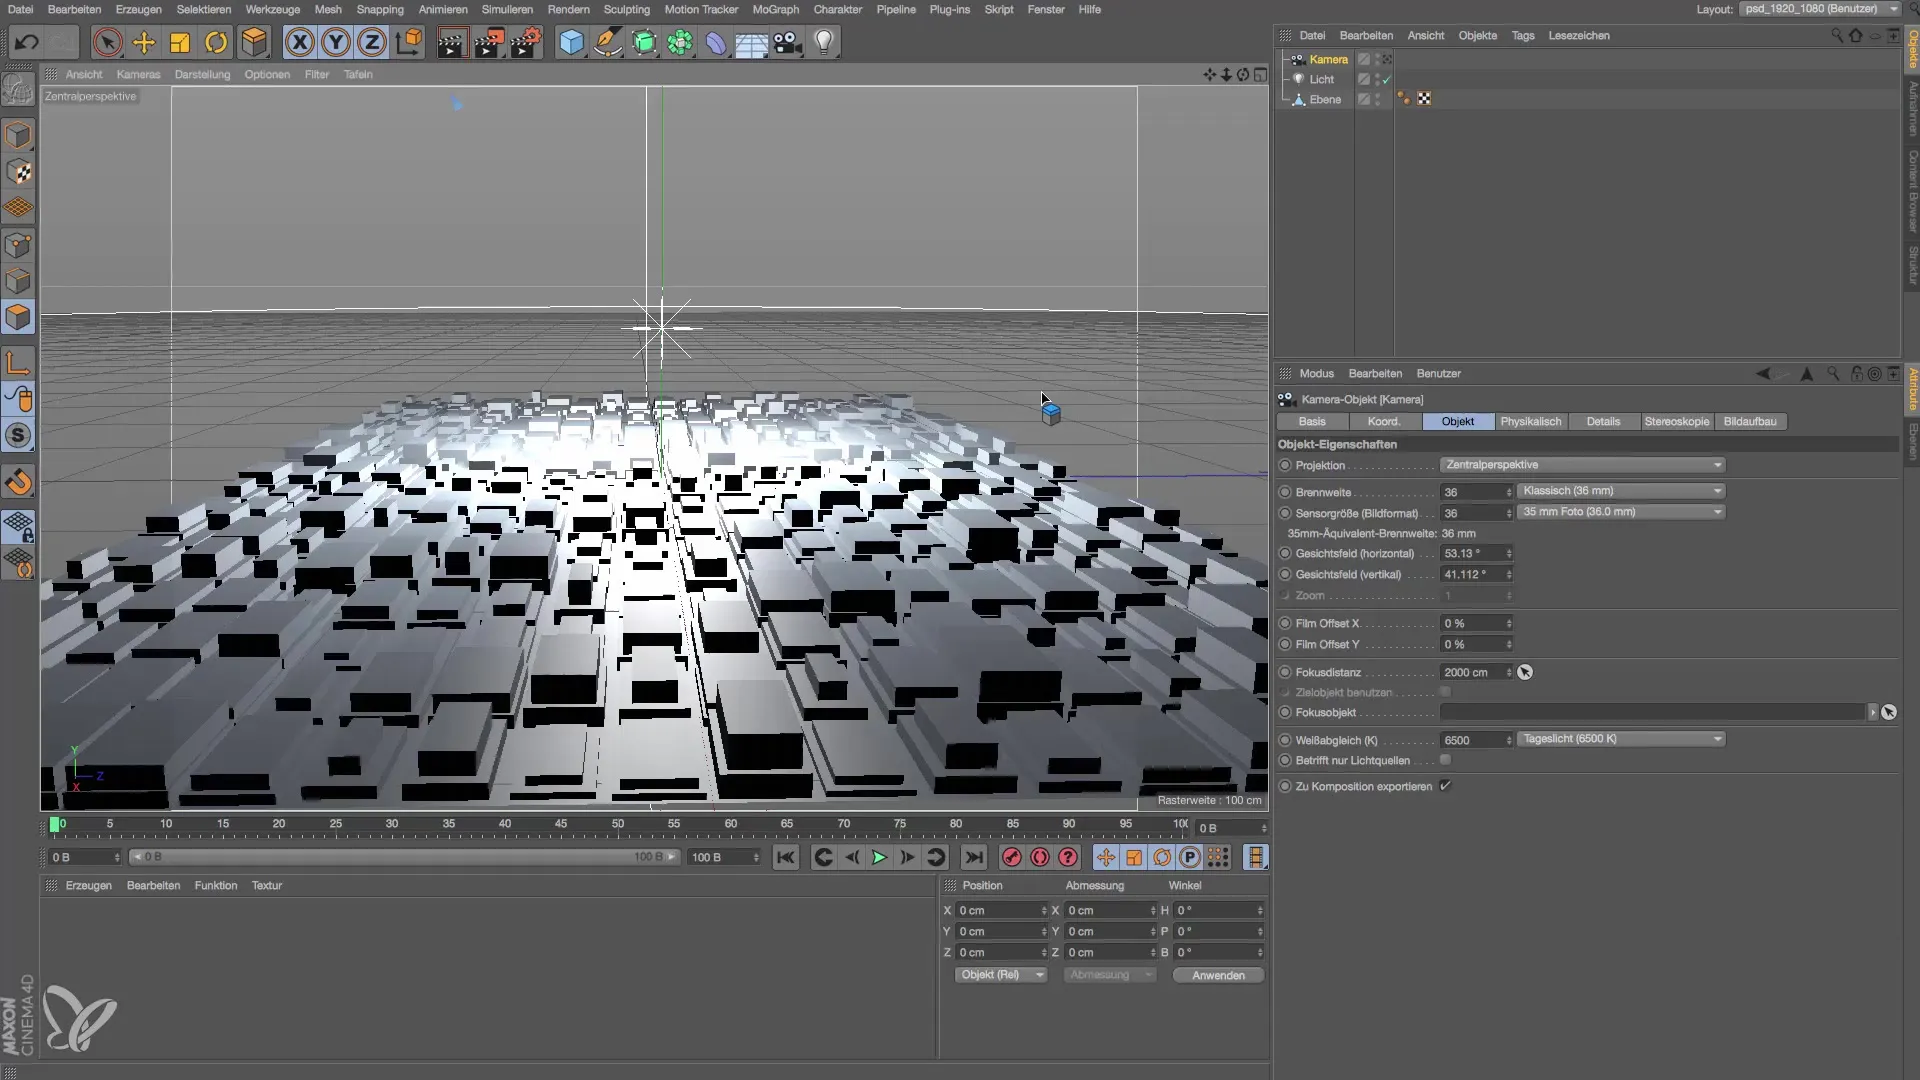Add camera object from toolbar
Viewport: 1920px width, 1080px height.
coord(788,42)
